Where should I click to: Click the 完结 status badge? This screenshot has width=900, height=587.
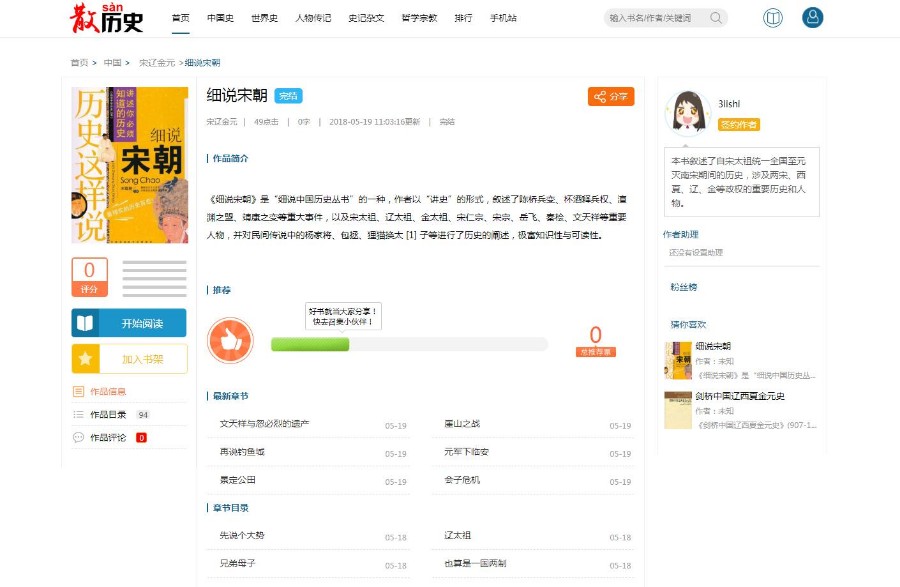[289, 96]
